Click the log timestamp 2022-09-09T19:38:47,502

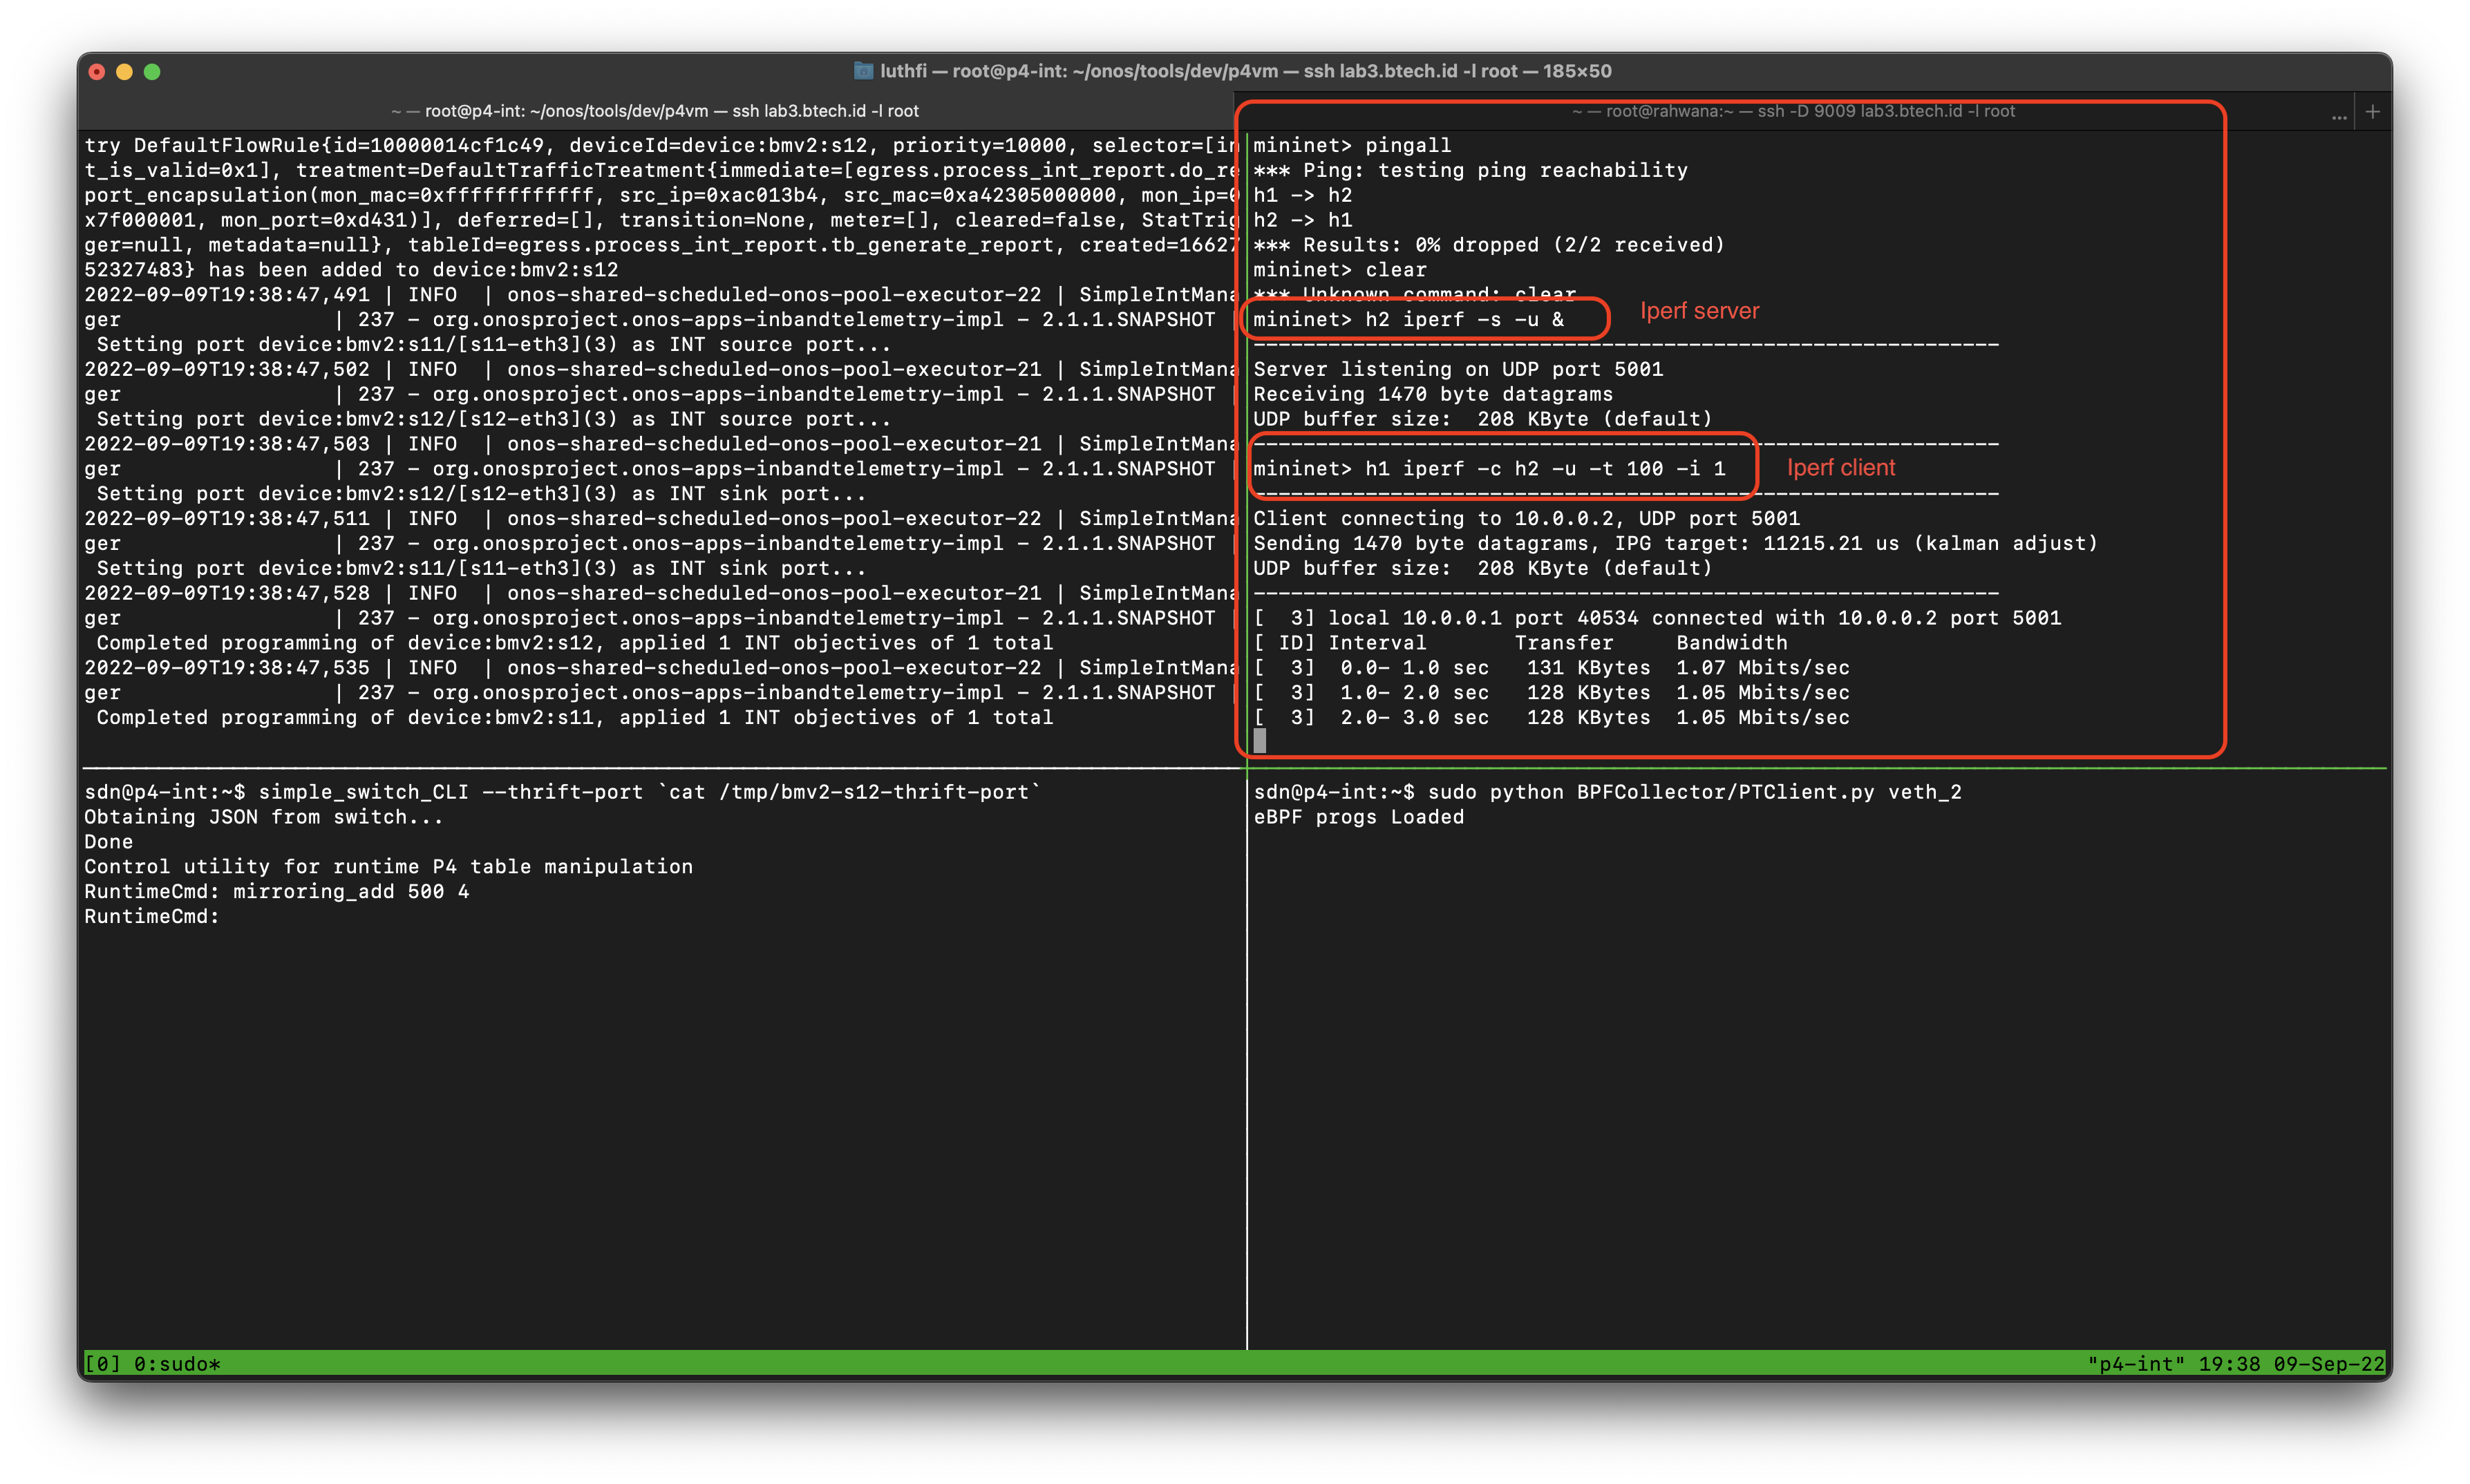point(227,370)
